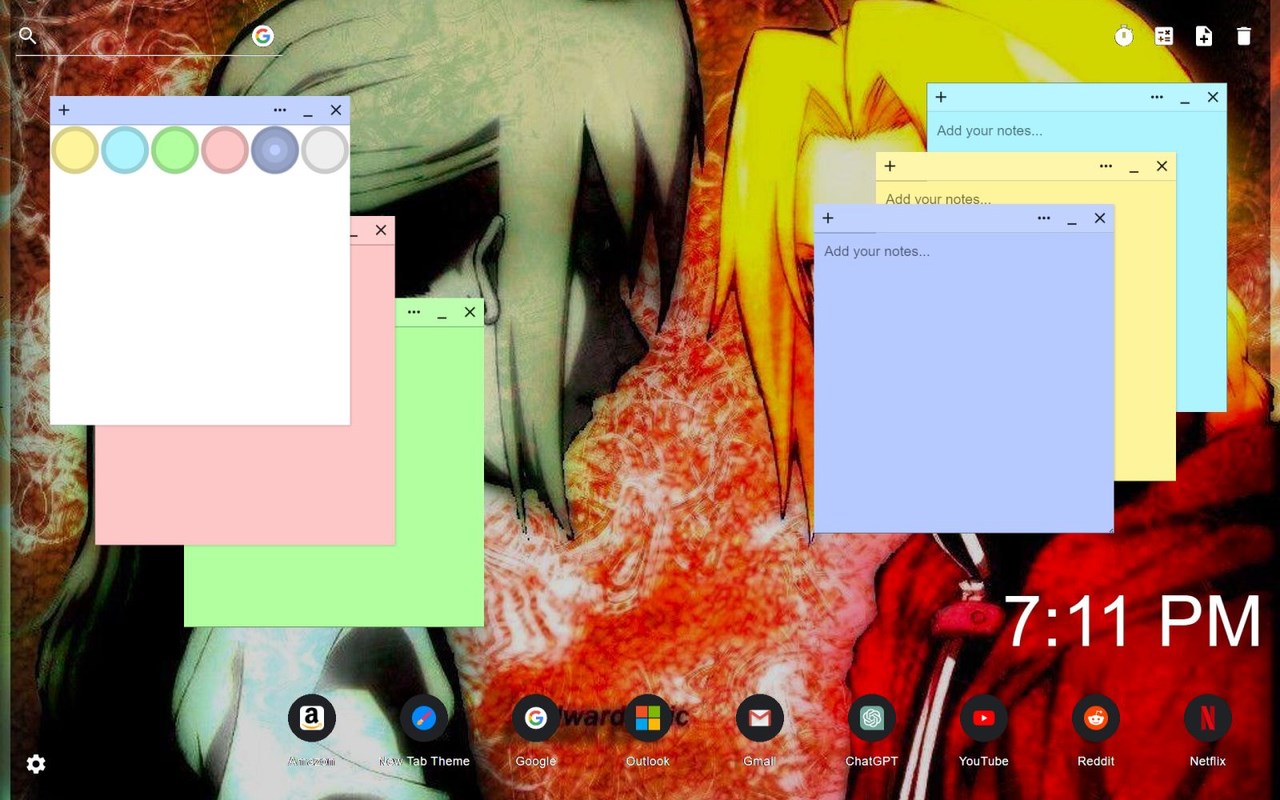Open the stopwatch timer tool
Screen dimensions: 1280x800
(x=1124, y=36)
